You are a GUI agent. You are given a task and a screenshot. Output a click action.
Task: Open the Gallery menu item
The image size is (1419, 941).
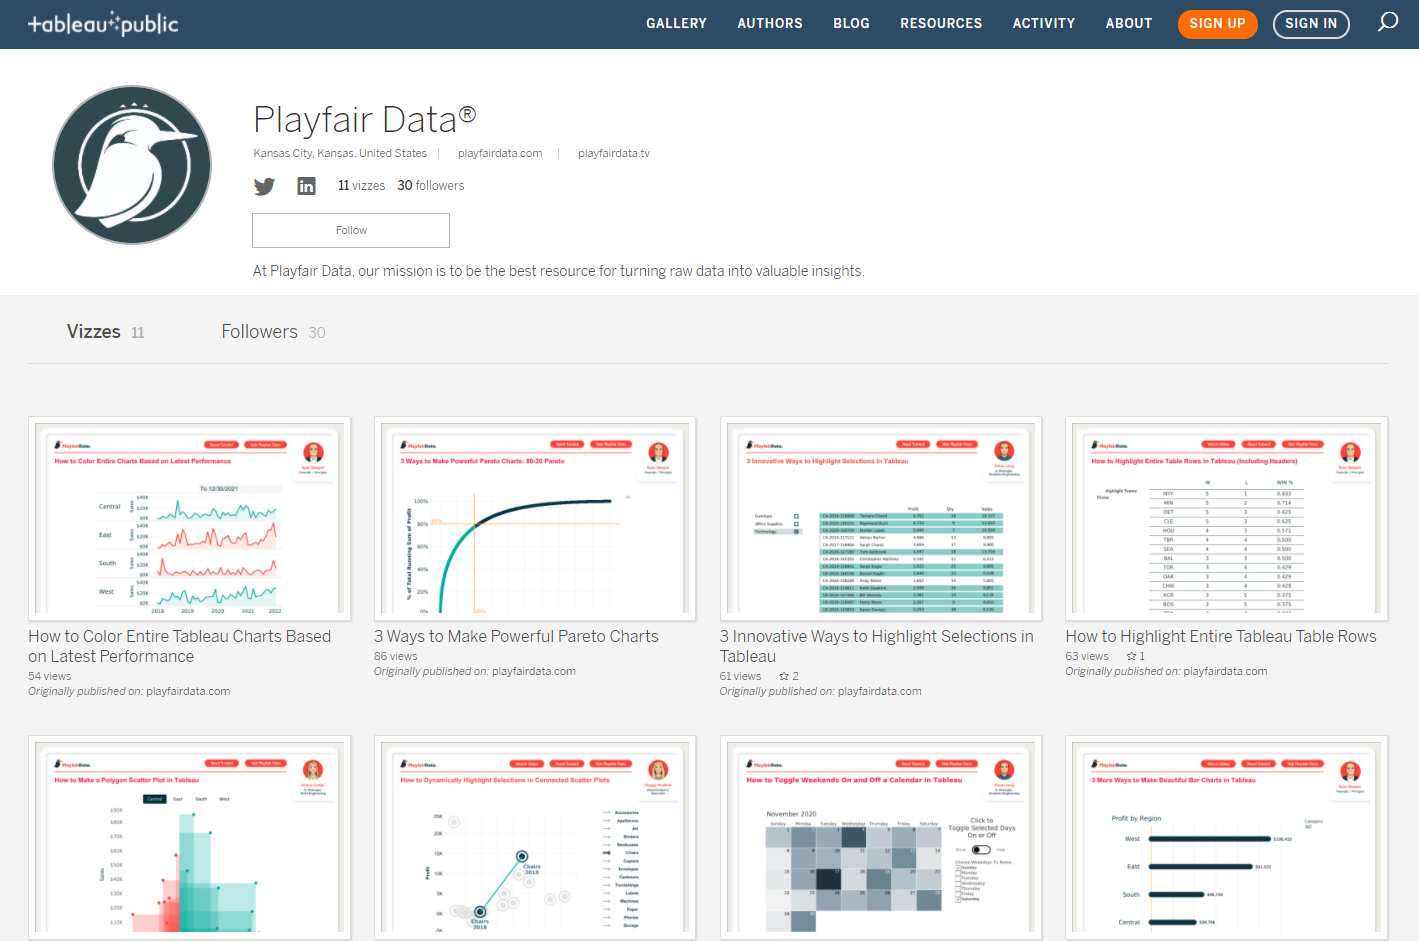click(676, 23)
